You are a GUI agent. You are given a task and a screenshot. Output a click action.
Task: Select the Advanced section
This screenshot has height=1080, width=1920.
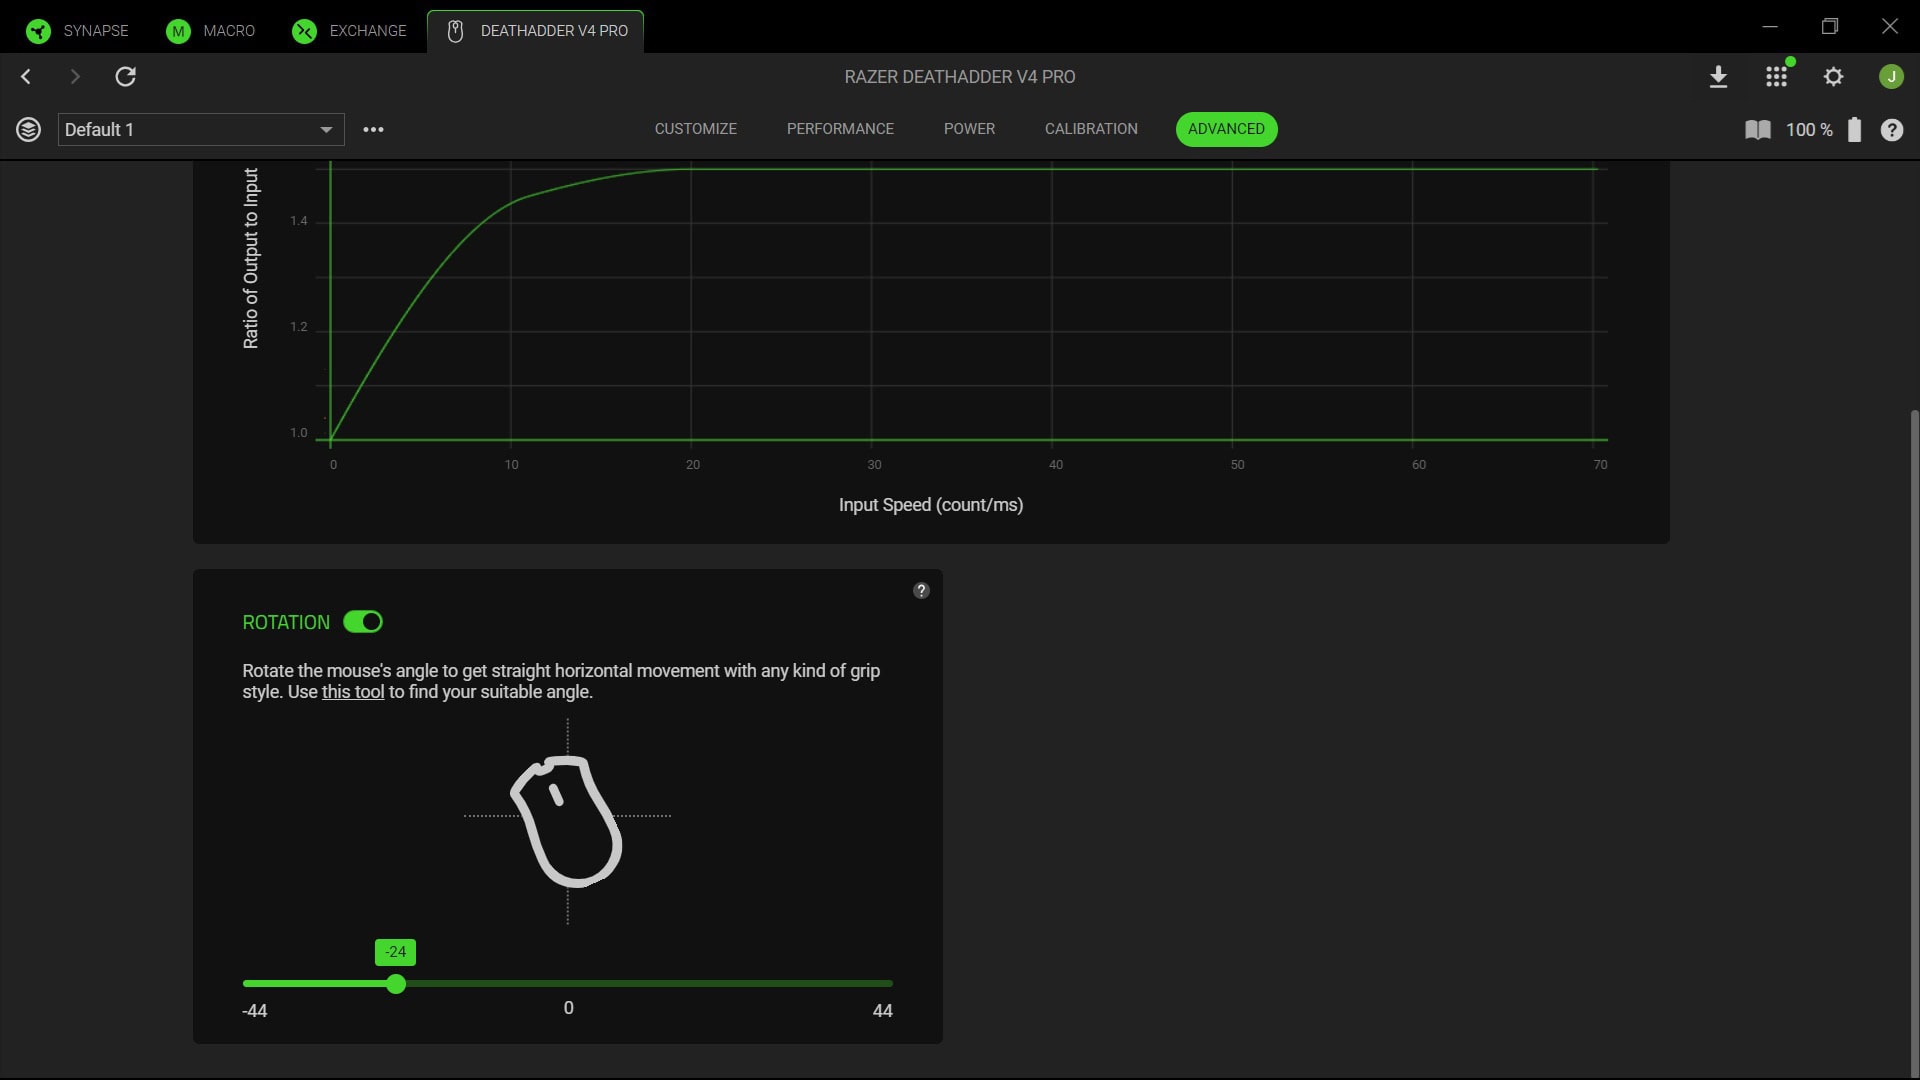point(1226,129)
